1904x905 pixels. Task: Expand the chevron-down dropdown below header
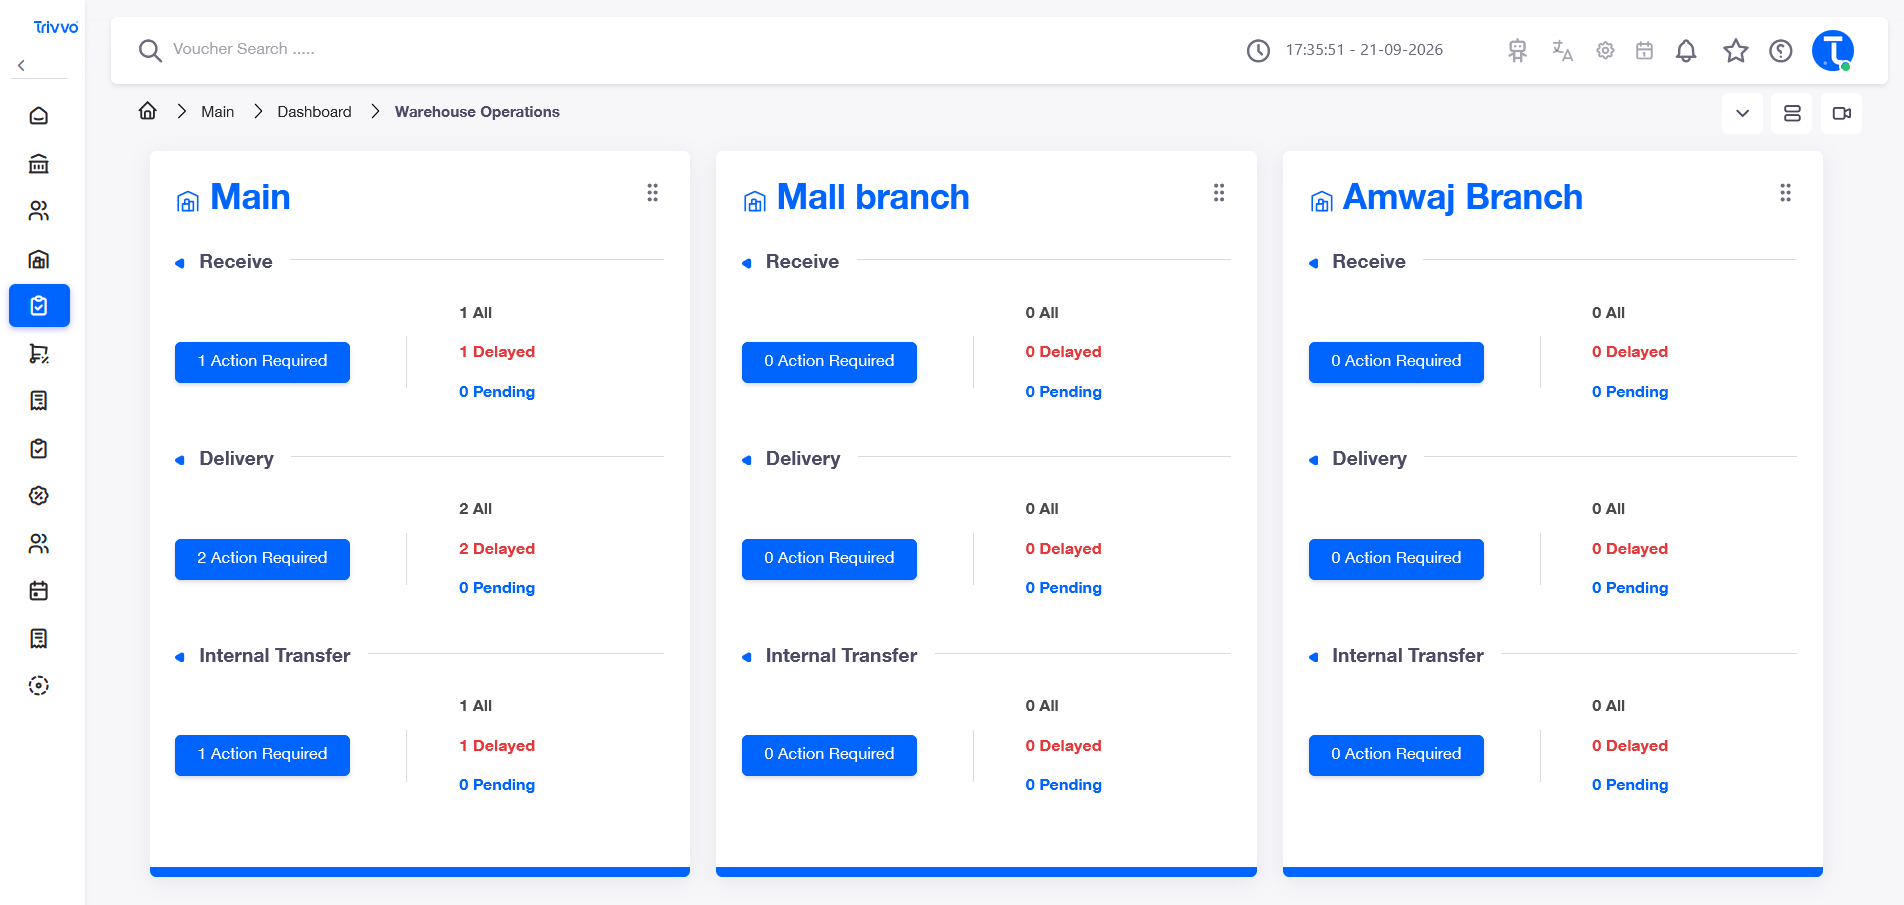[1742, 113]
